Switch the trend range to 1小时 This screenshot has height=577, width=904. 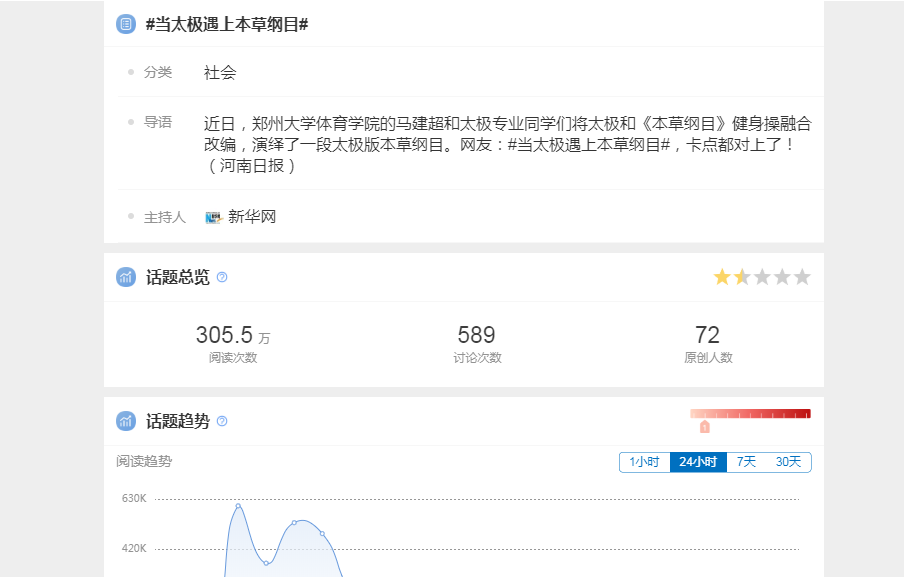pos(644,462)
